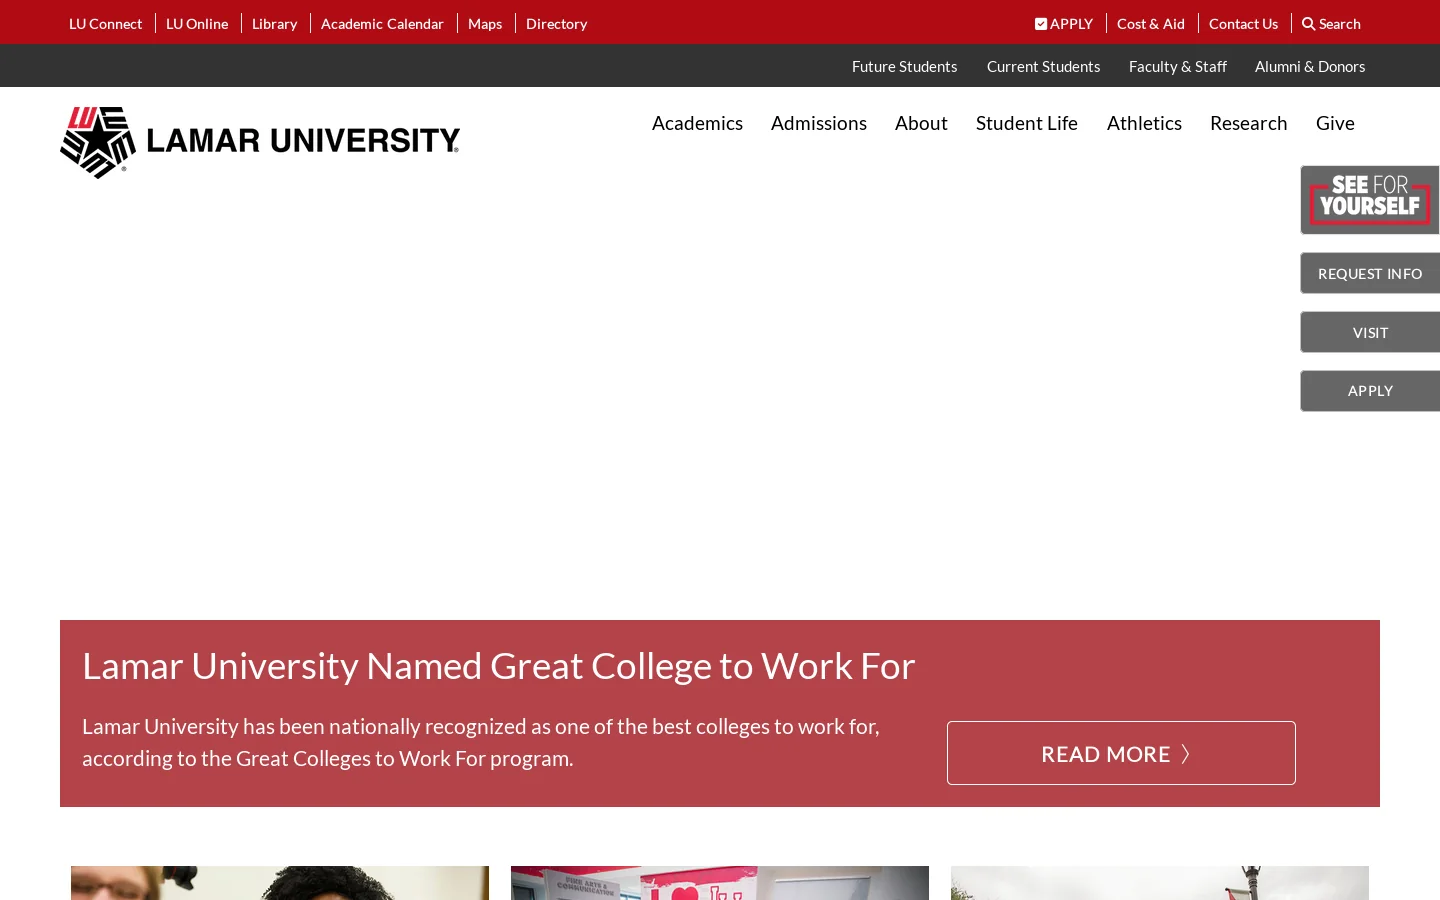Open the About menu
This screenshot has height=900, width=1440.
(x=921, y=123)
